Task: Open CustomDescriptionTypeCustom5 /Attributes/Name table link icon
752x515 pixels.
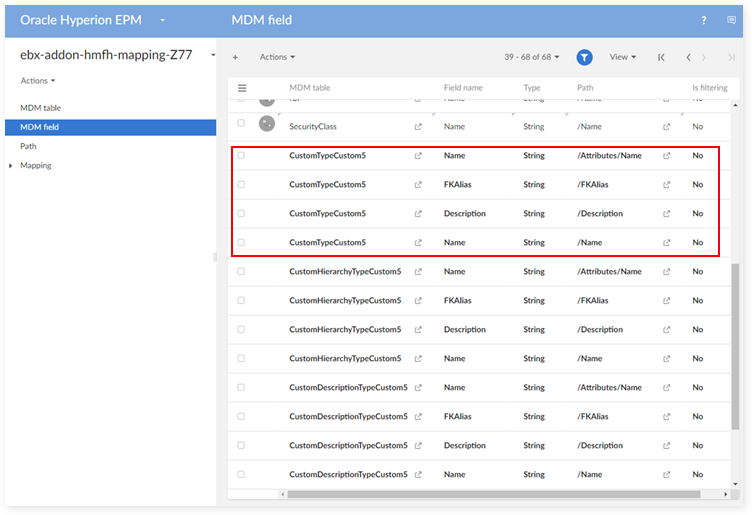Action: point(418,388)
